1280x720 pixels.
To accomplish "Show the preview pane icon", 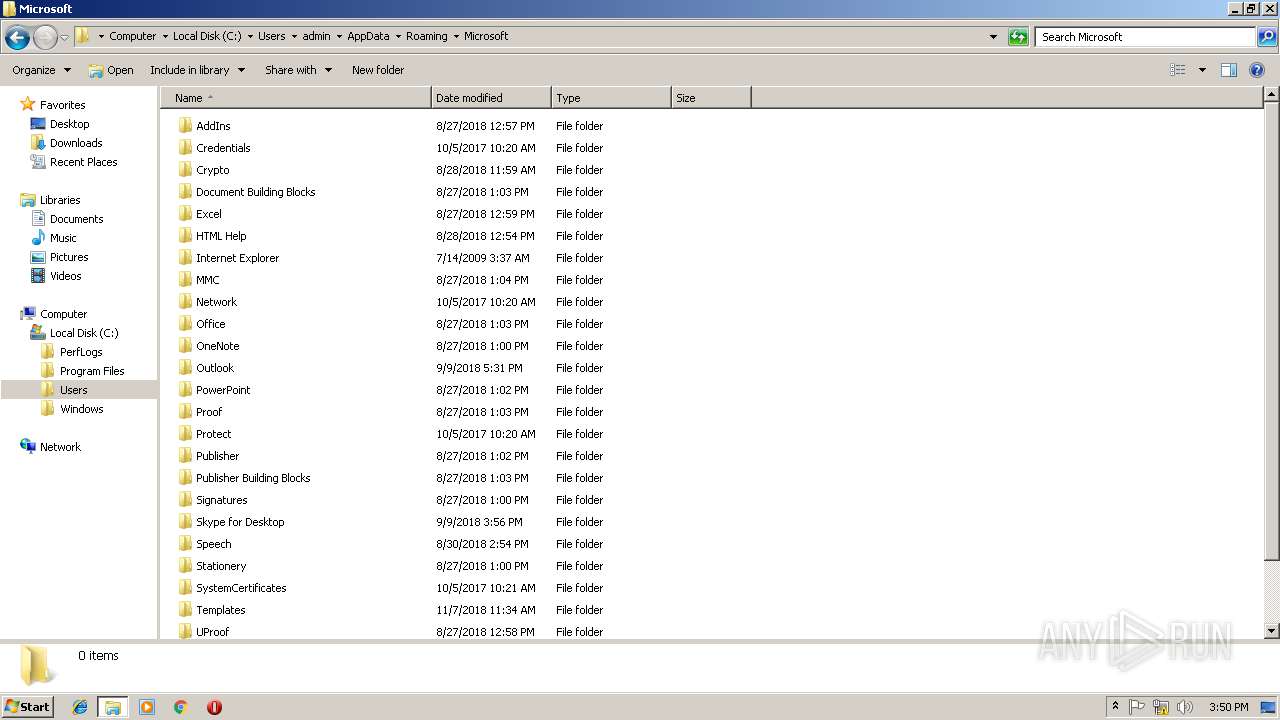I will pyautogui.click(x=1229, y=70).
